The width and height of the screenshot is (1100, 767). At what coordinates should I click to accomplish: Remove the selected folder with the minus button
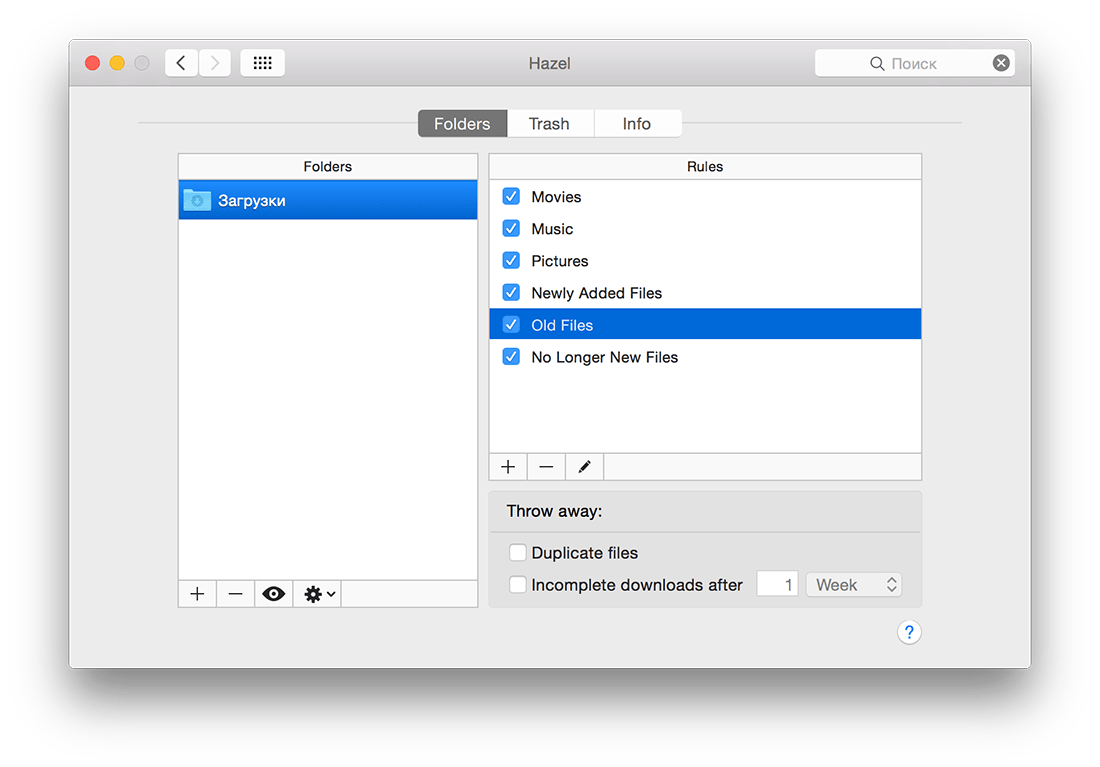coord(236,594)
